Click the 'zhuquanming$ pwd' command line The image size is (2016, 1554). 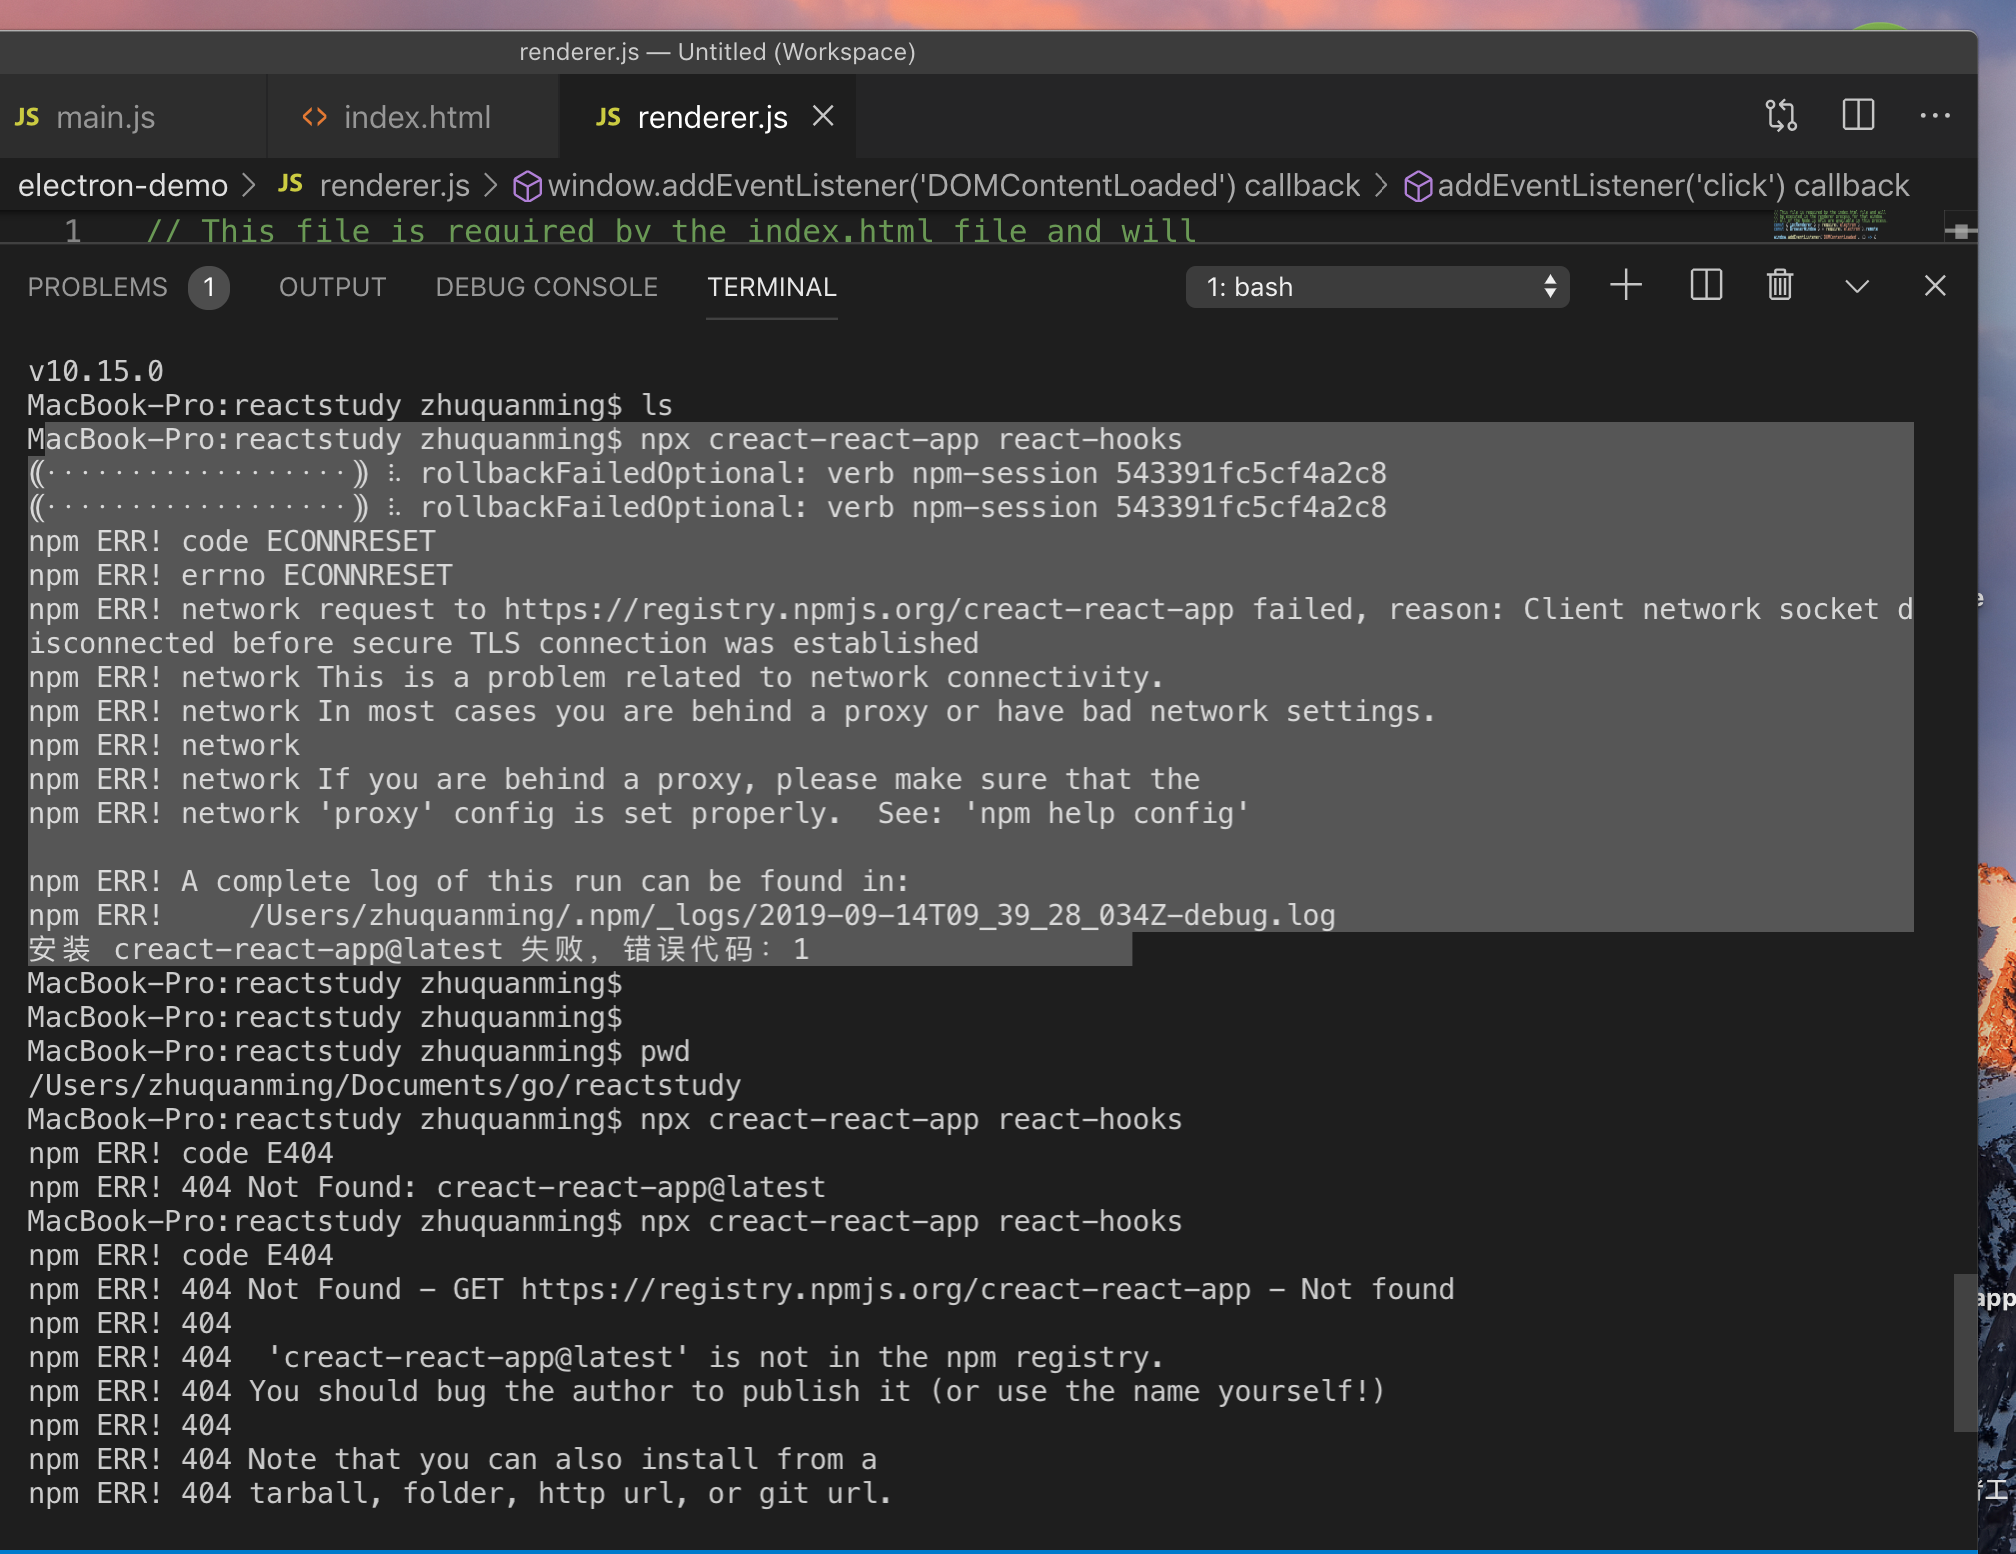(359, 1051)
